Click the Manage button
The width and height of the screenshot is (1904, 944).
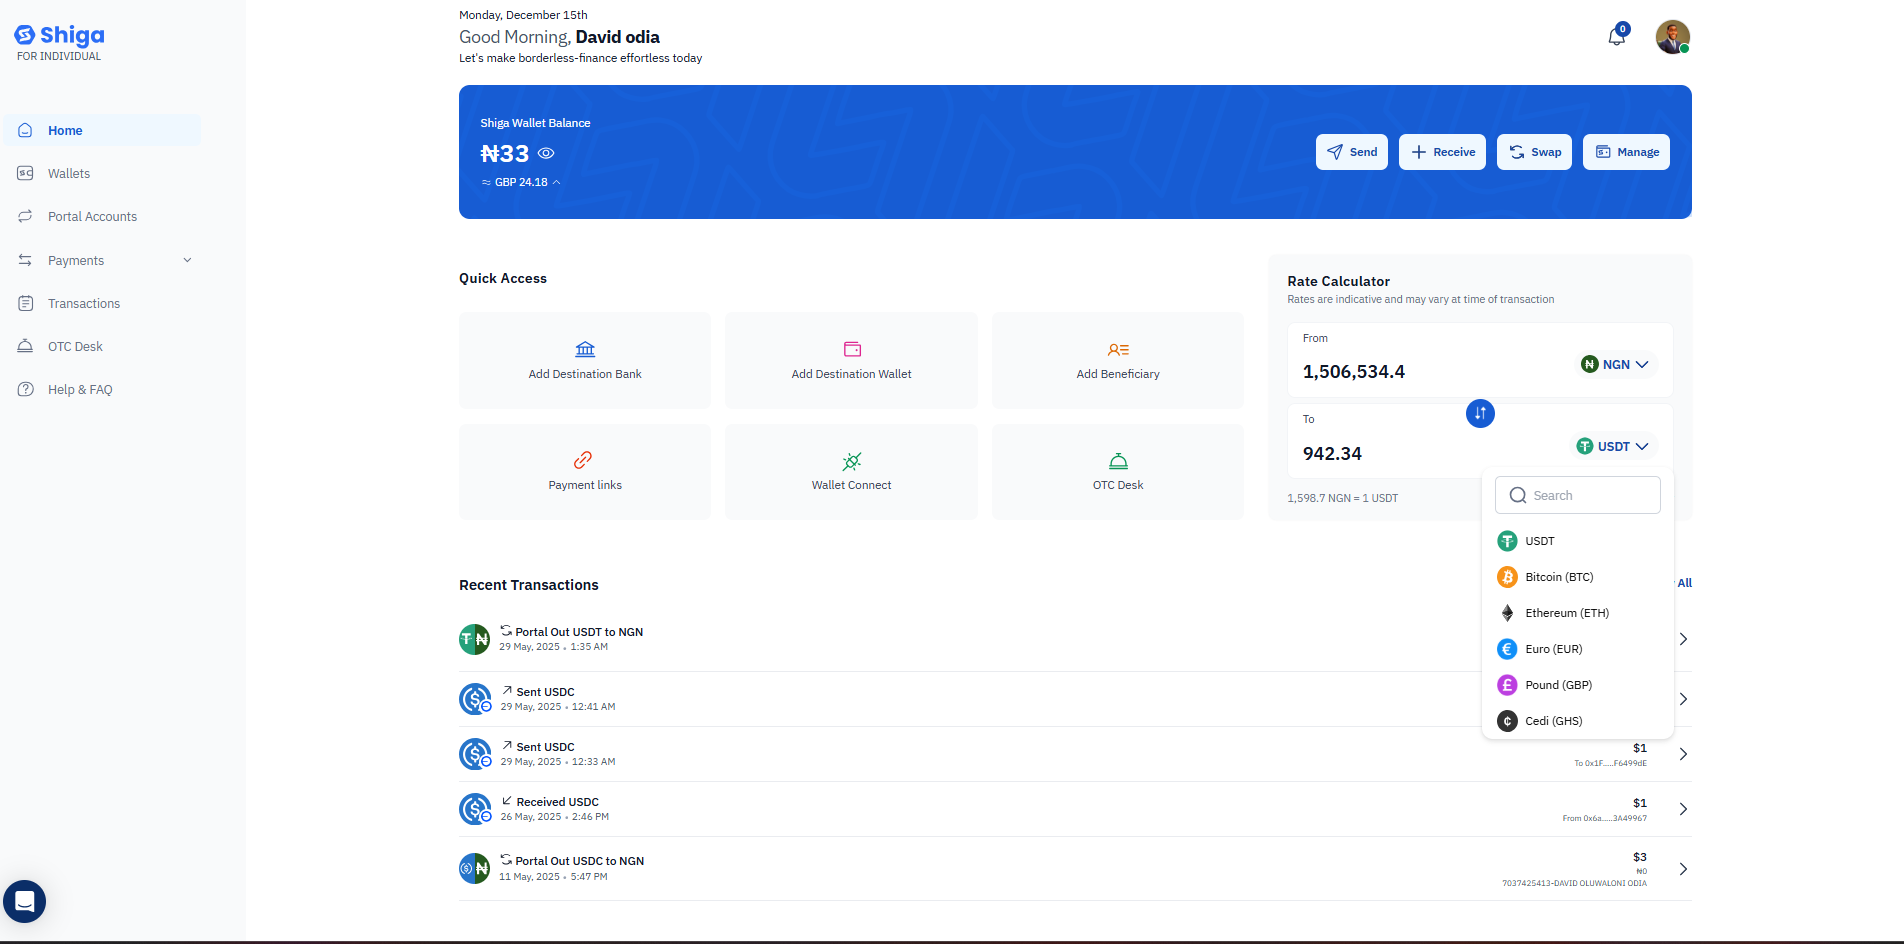coord(1626,152)
